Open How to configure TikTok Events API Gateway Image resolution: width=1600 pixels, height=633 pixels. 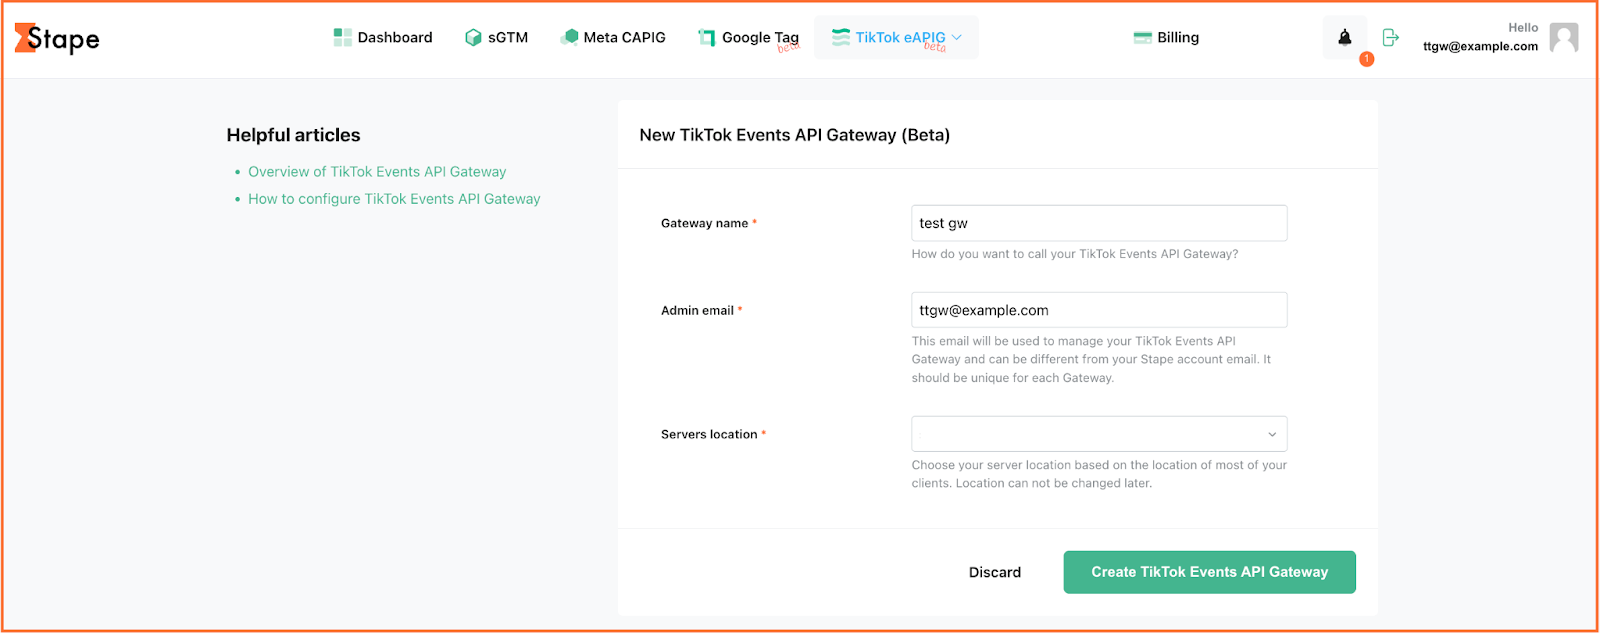394,199
